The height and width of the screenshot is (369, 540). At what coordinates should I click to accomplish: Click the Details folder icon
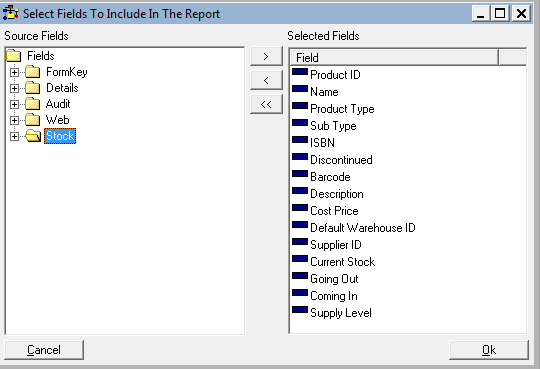click(x=33, y=88)
